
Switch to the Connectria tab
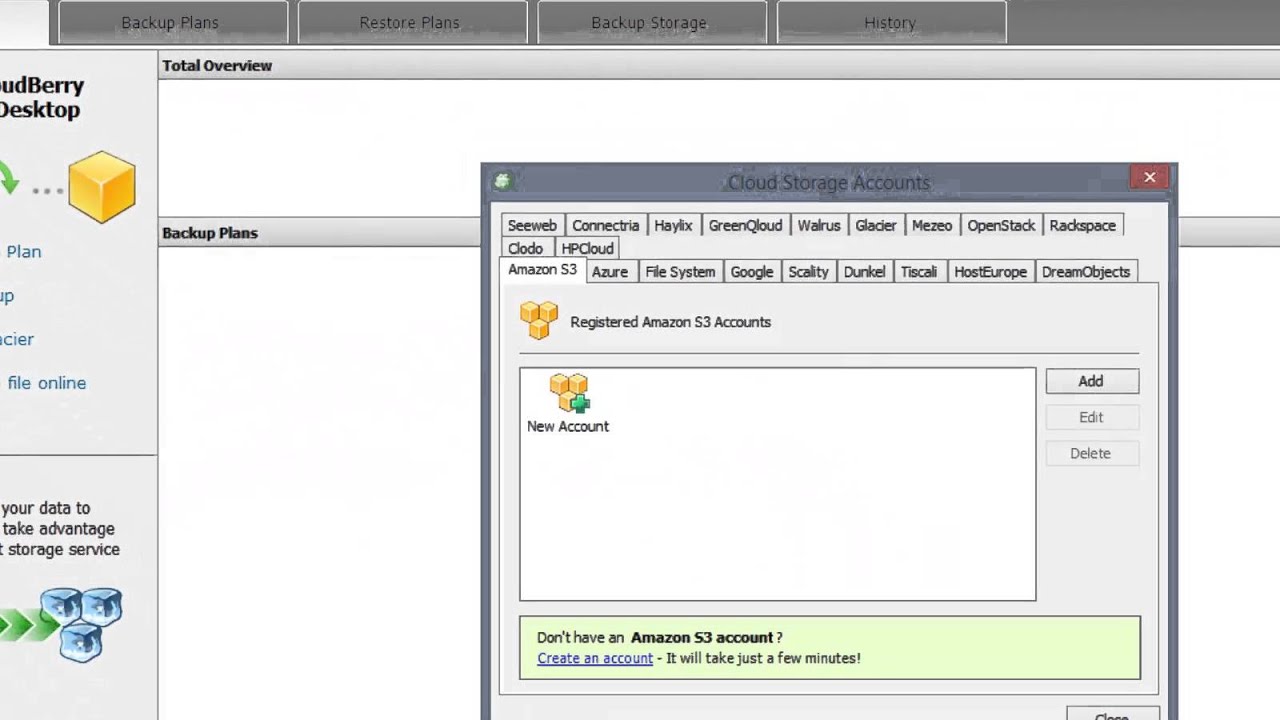[x=606, y=225]
